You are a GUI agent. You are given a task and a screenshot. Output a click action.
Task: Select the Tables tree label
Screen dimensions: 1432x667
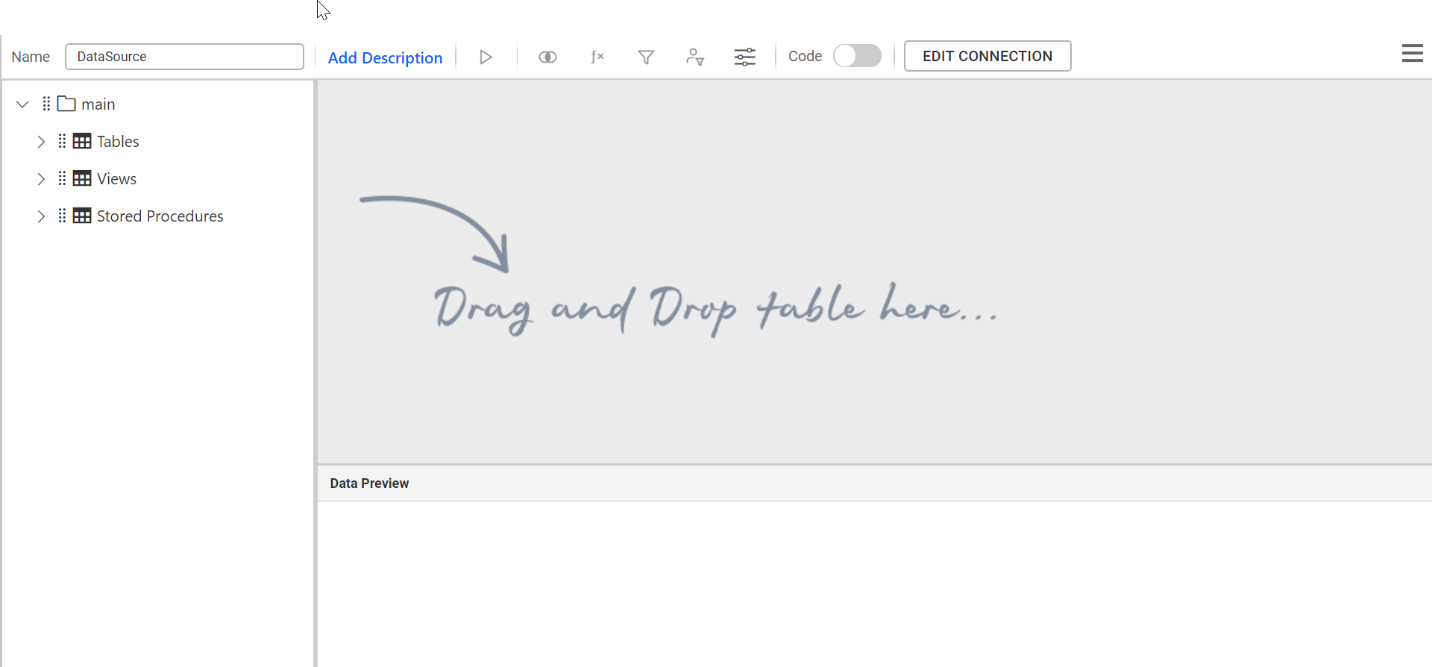point(118,142)
